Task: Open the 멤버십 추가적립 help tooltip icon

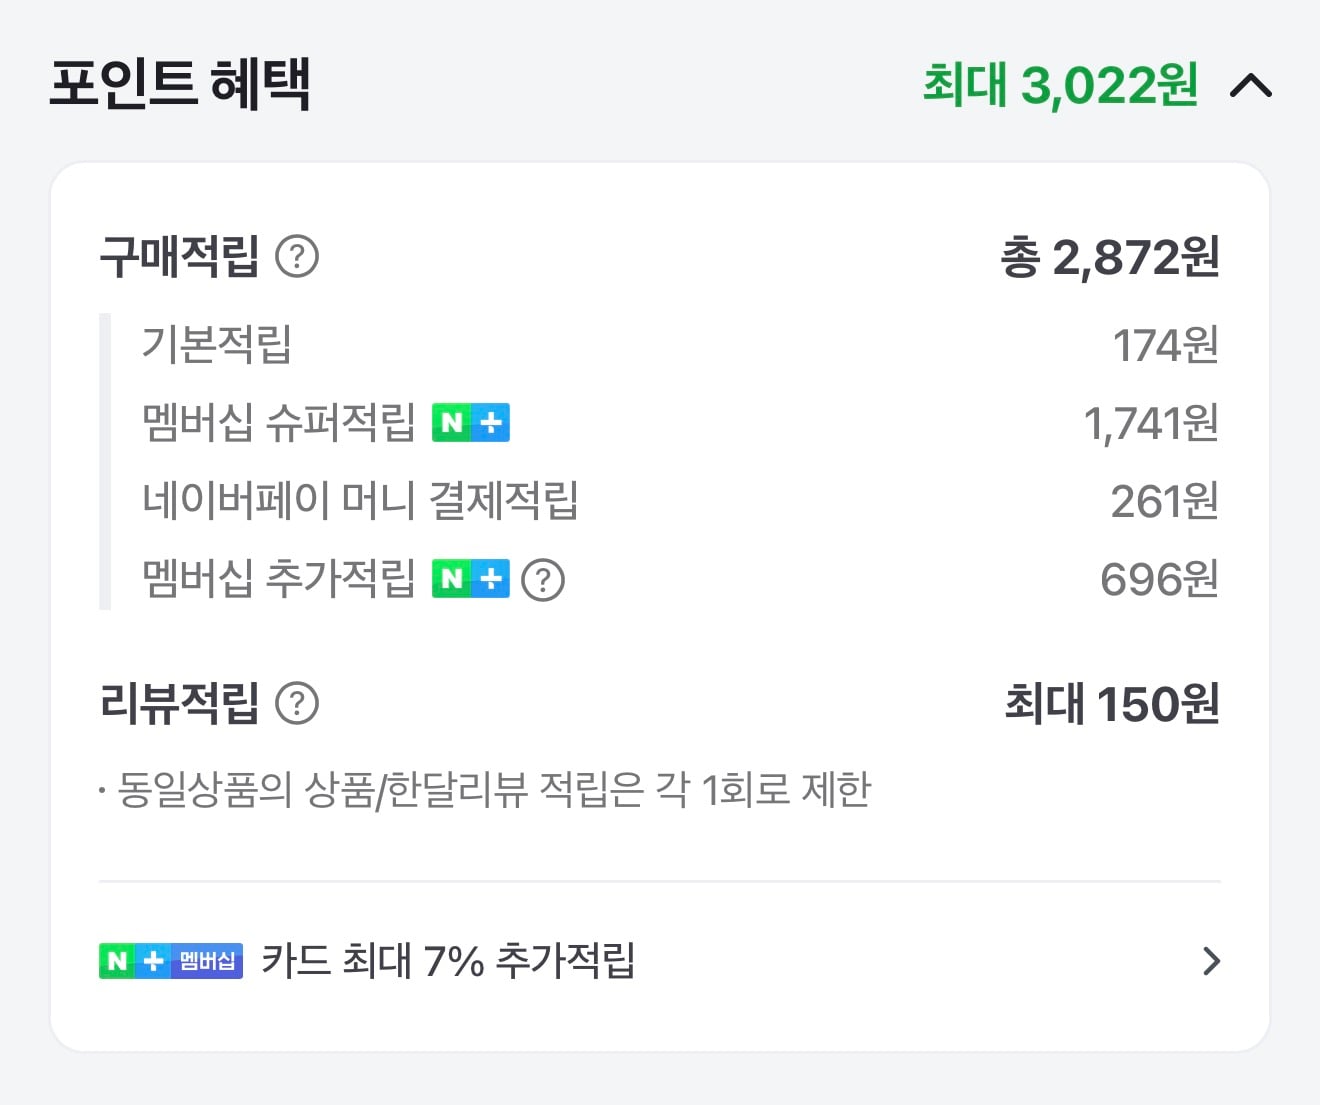Action: (x=544, y=579)
